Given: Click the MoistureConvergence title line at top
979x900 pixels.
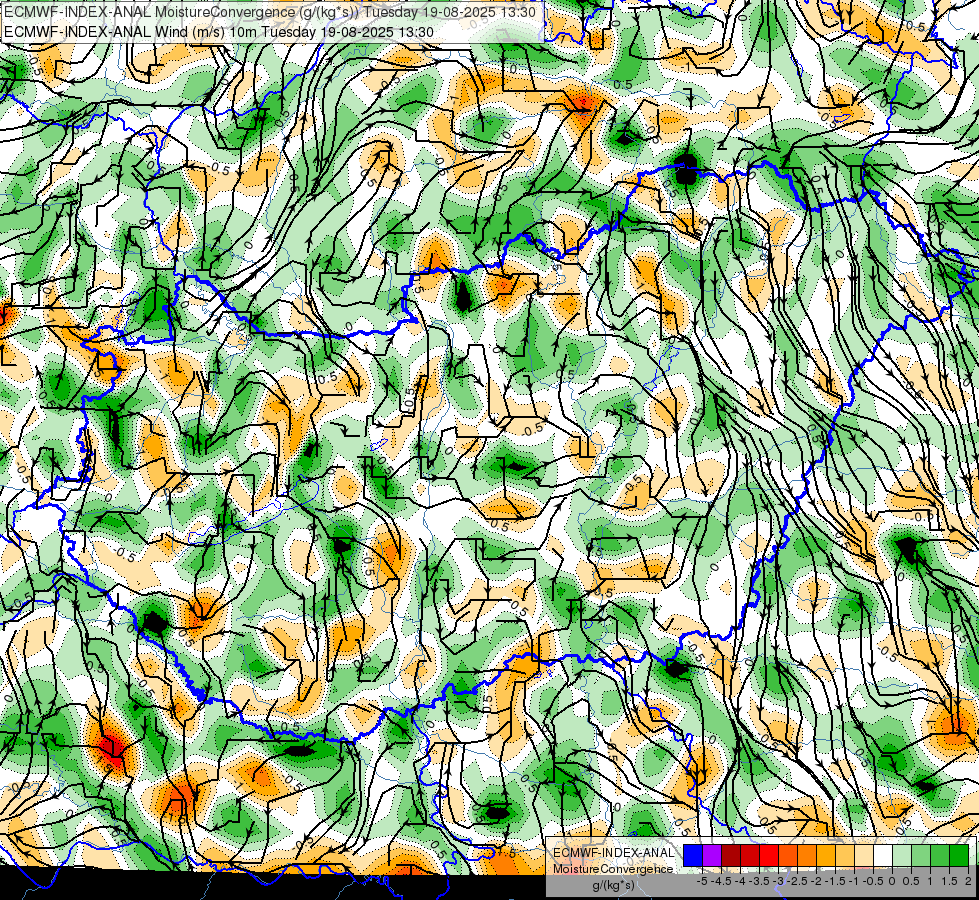Looking at the screenshot, I should pyautogui.click(x=269, y=12).
